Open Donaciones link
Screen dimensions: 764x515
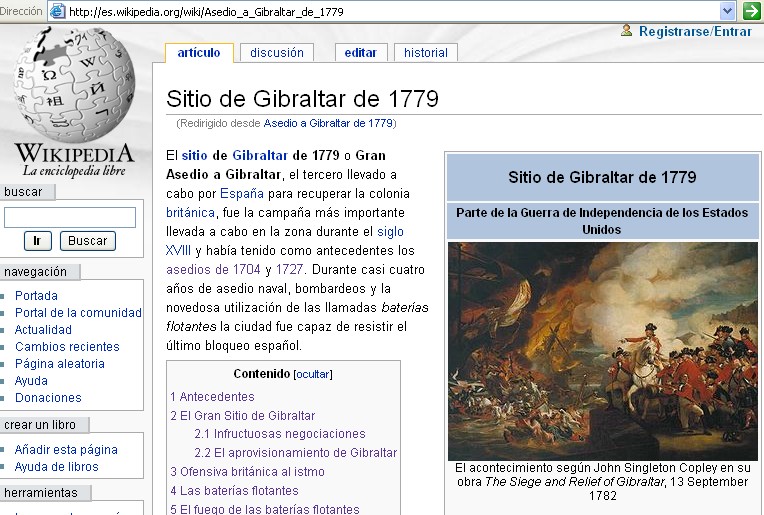click(48, 398)
